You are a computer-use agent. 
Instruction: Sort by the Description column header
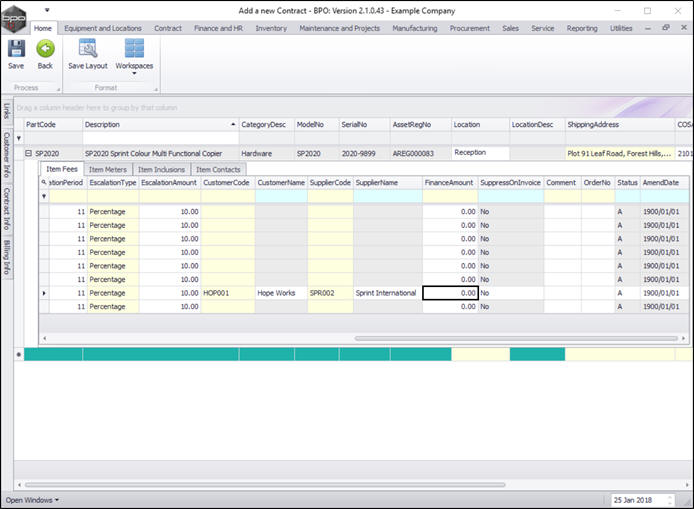tap(161, 124)
